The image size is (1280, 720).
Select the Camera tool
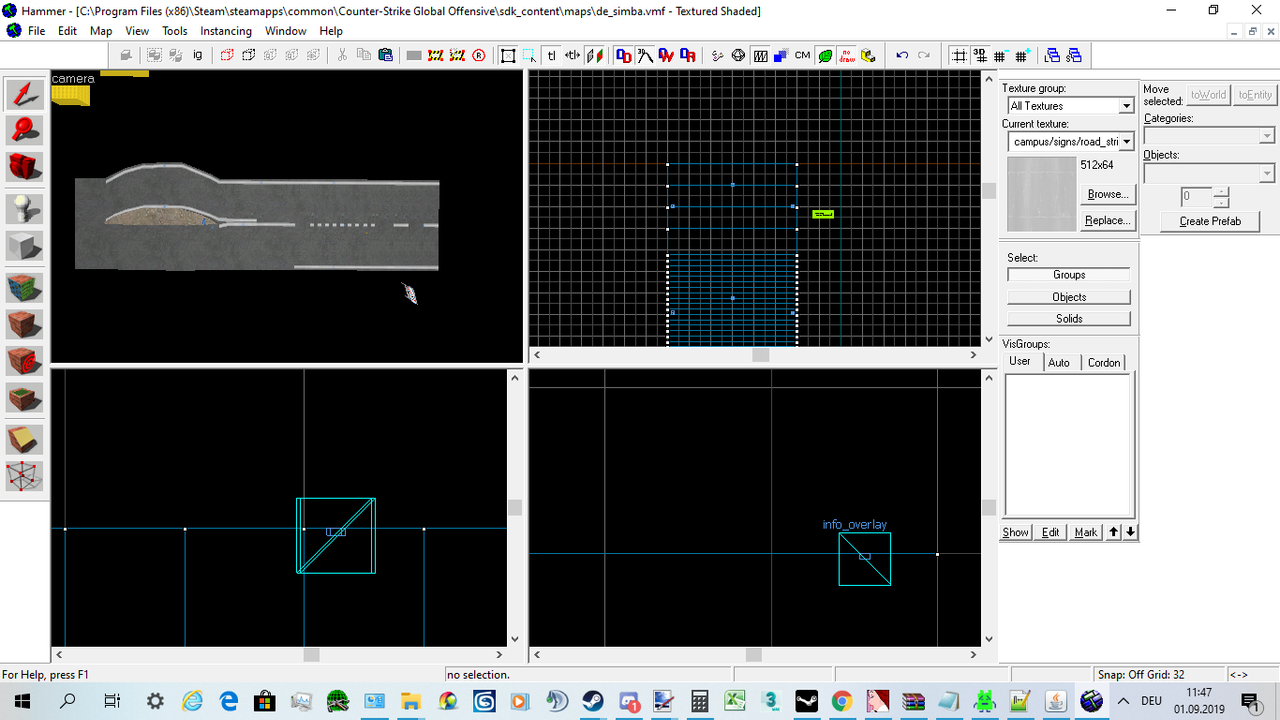[x=24, y=167]
